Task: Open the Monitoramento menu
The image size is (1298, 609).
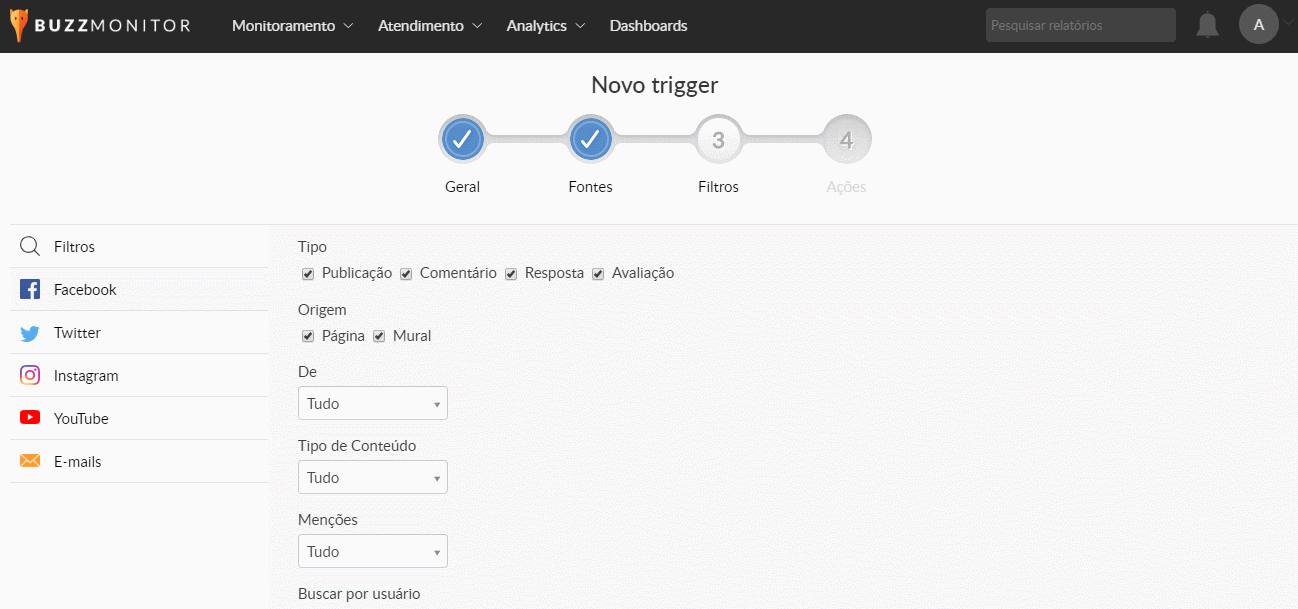Action: click(x=292, y=26)
